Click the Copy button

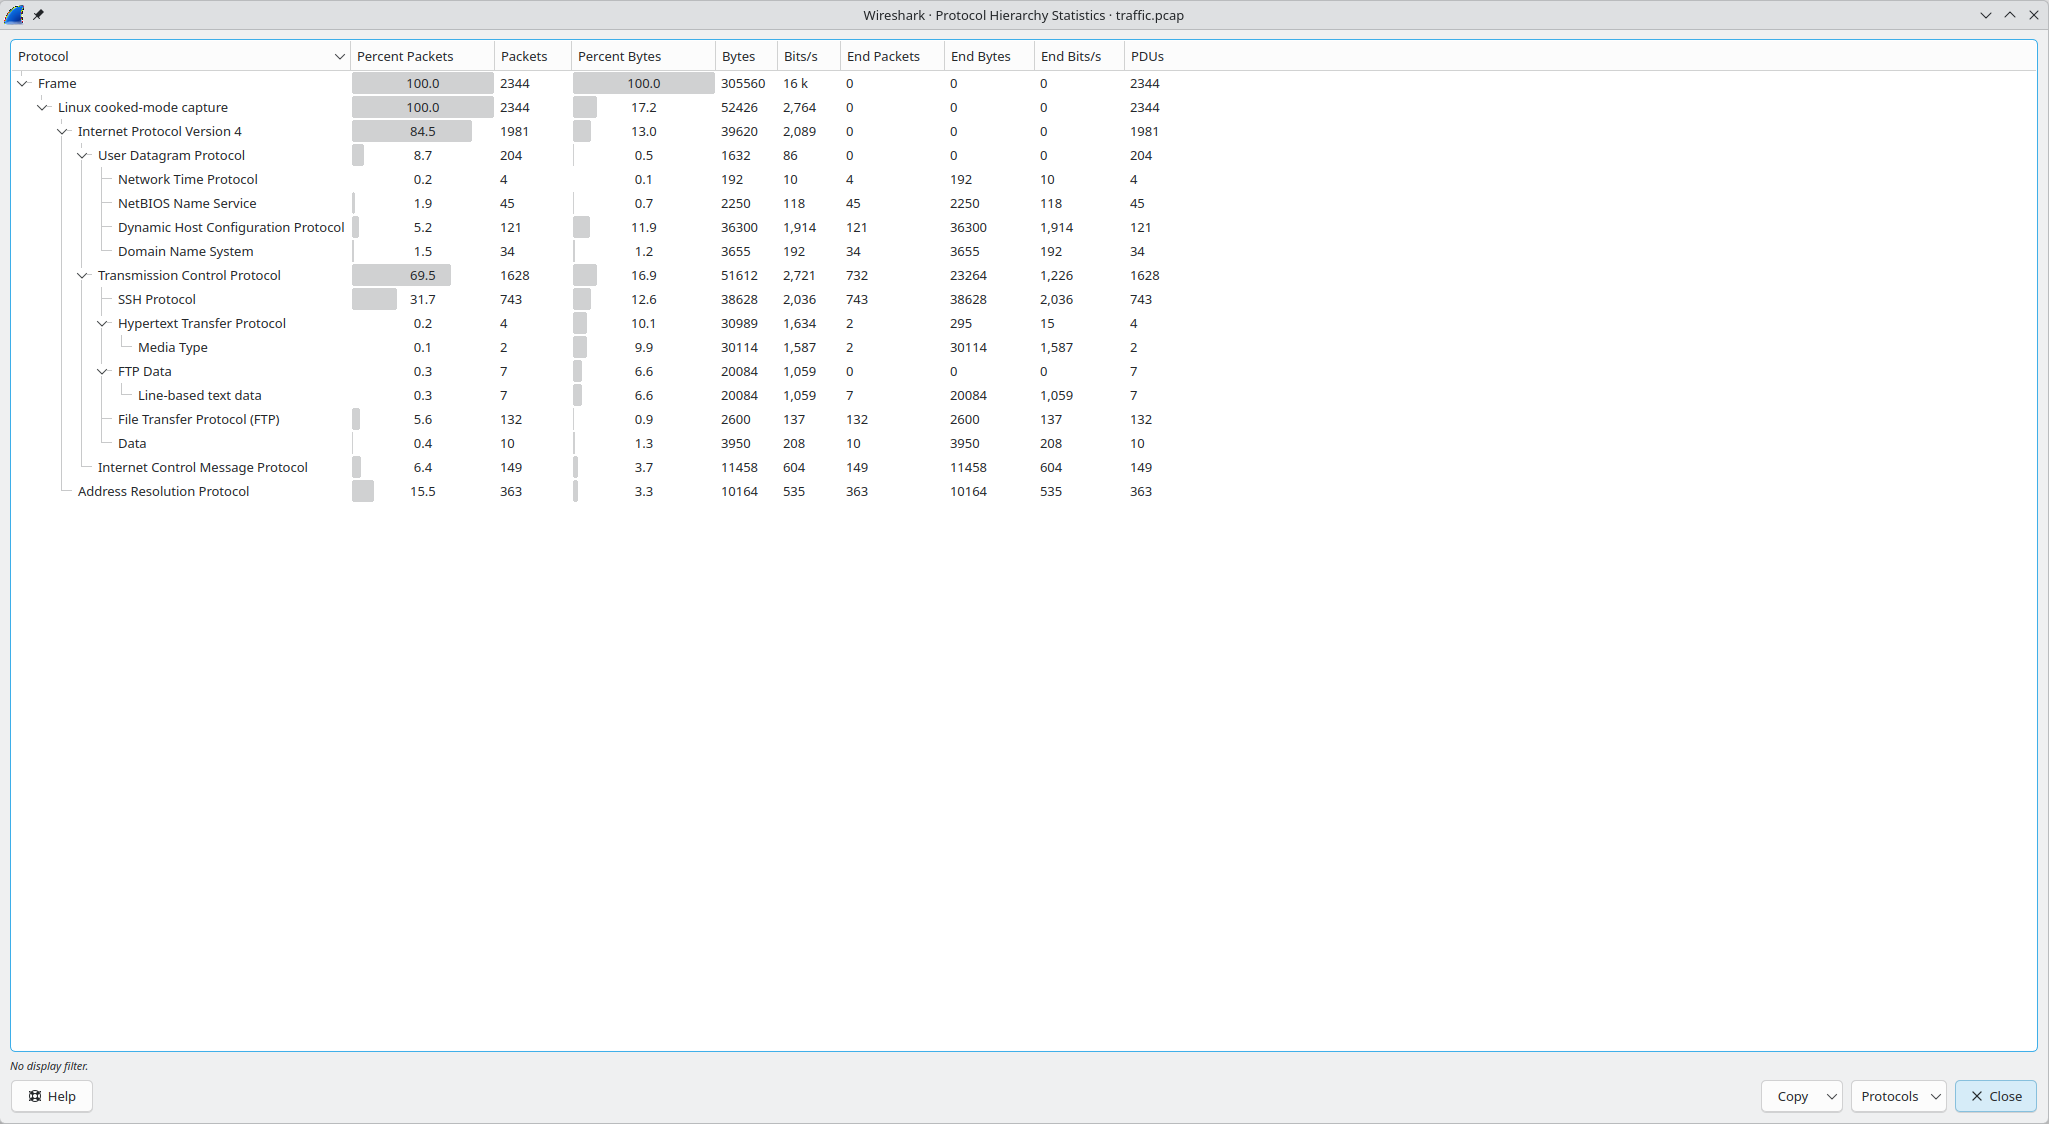(x=1792, y=1096)
